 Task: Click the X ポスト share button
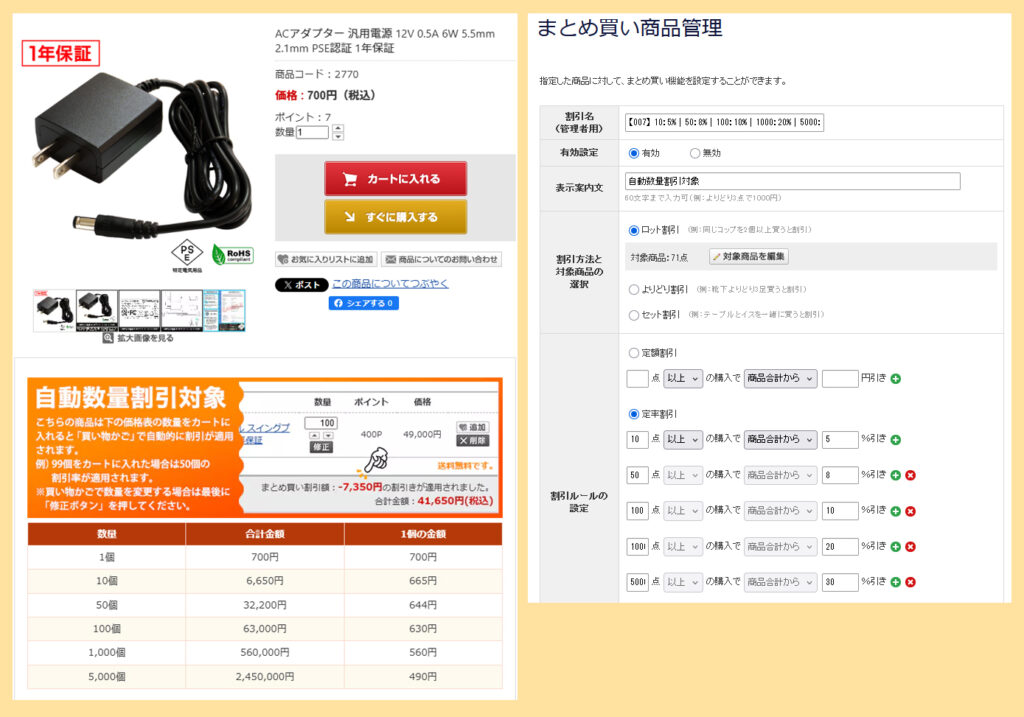[x=301, y=285]
